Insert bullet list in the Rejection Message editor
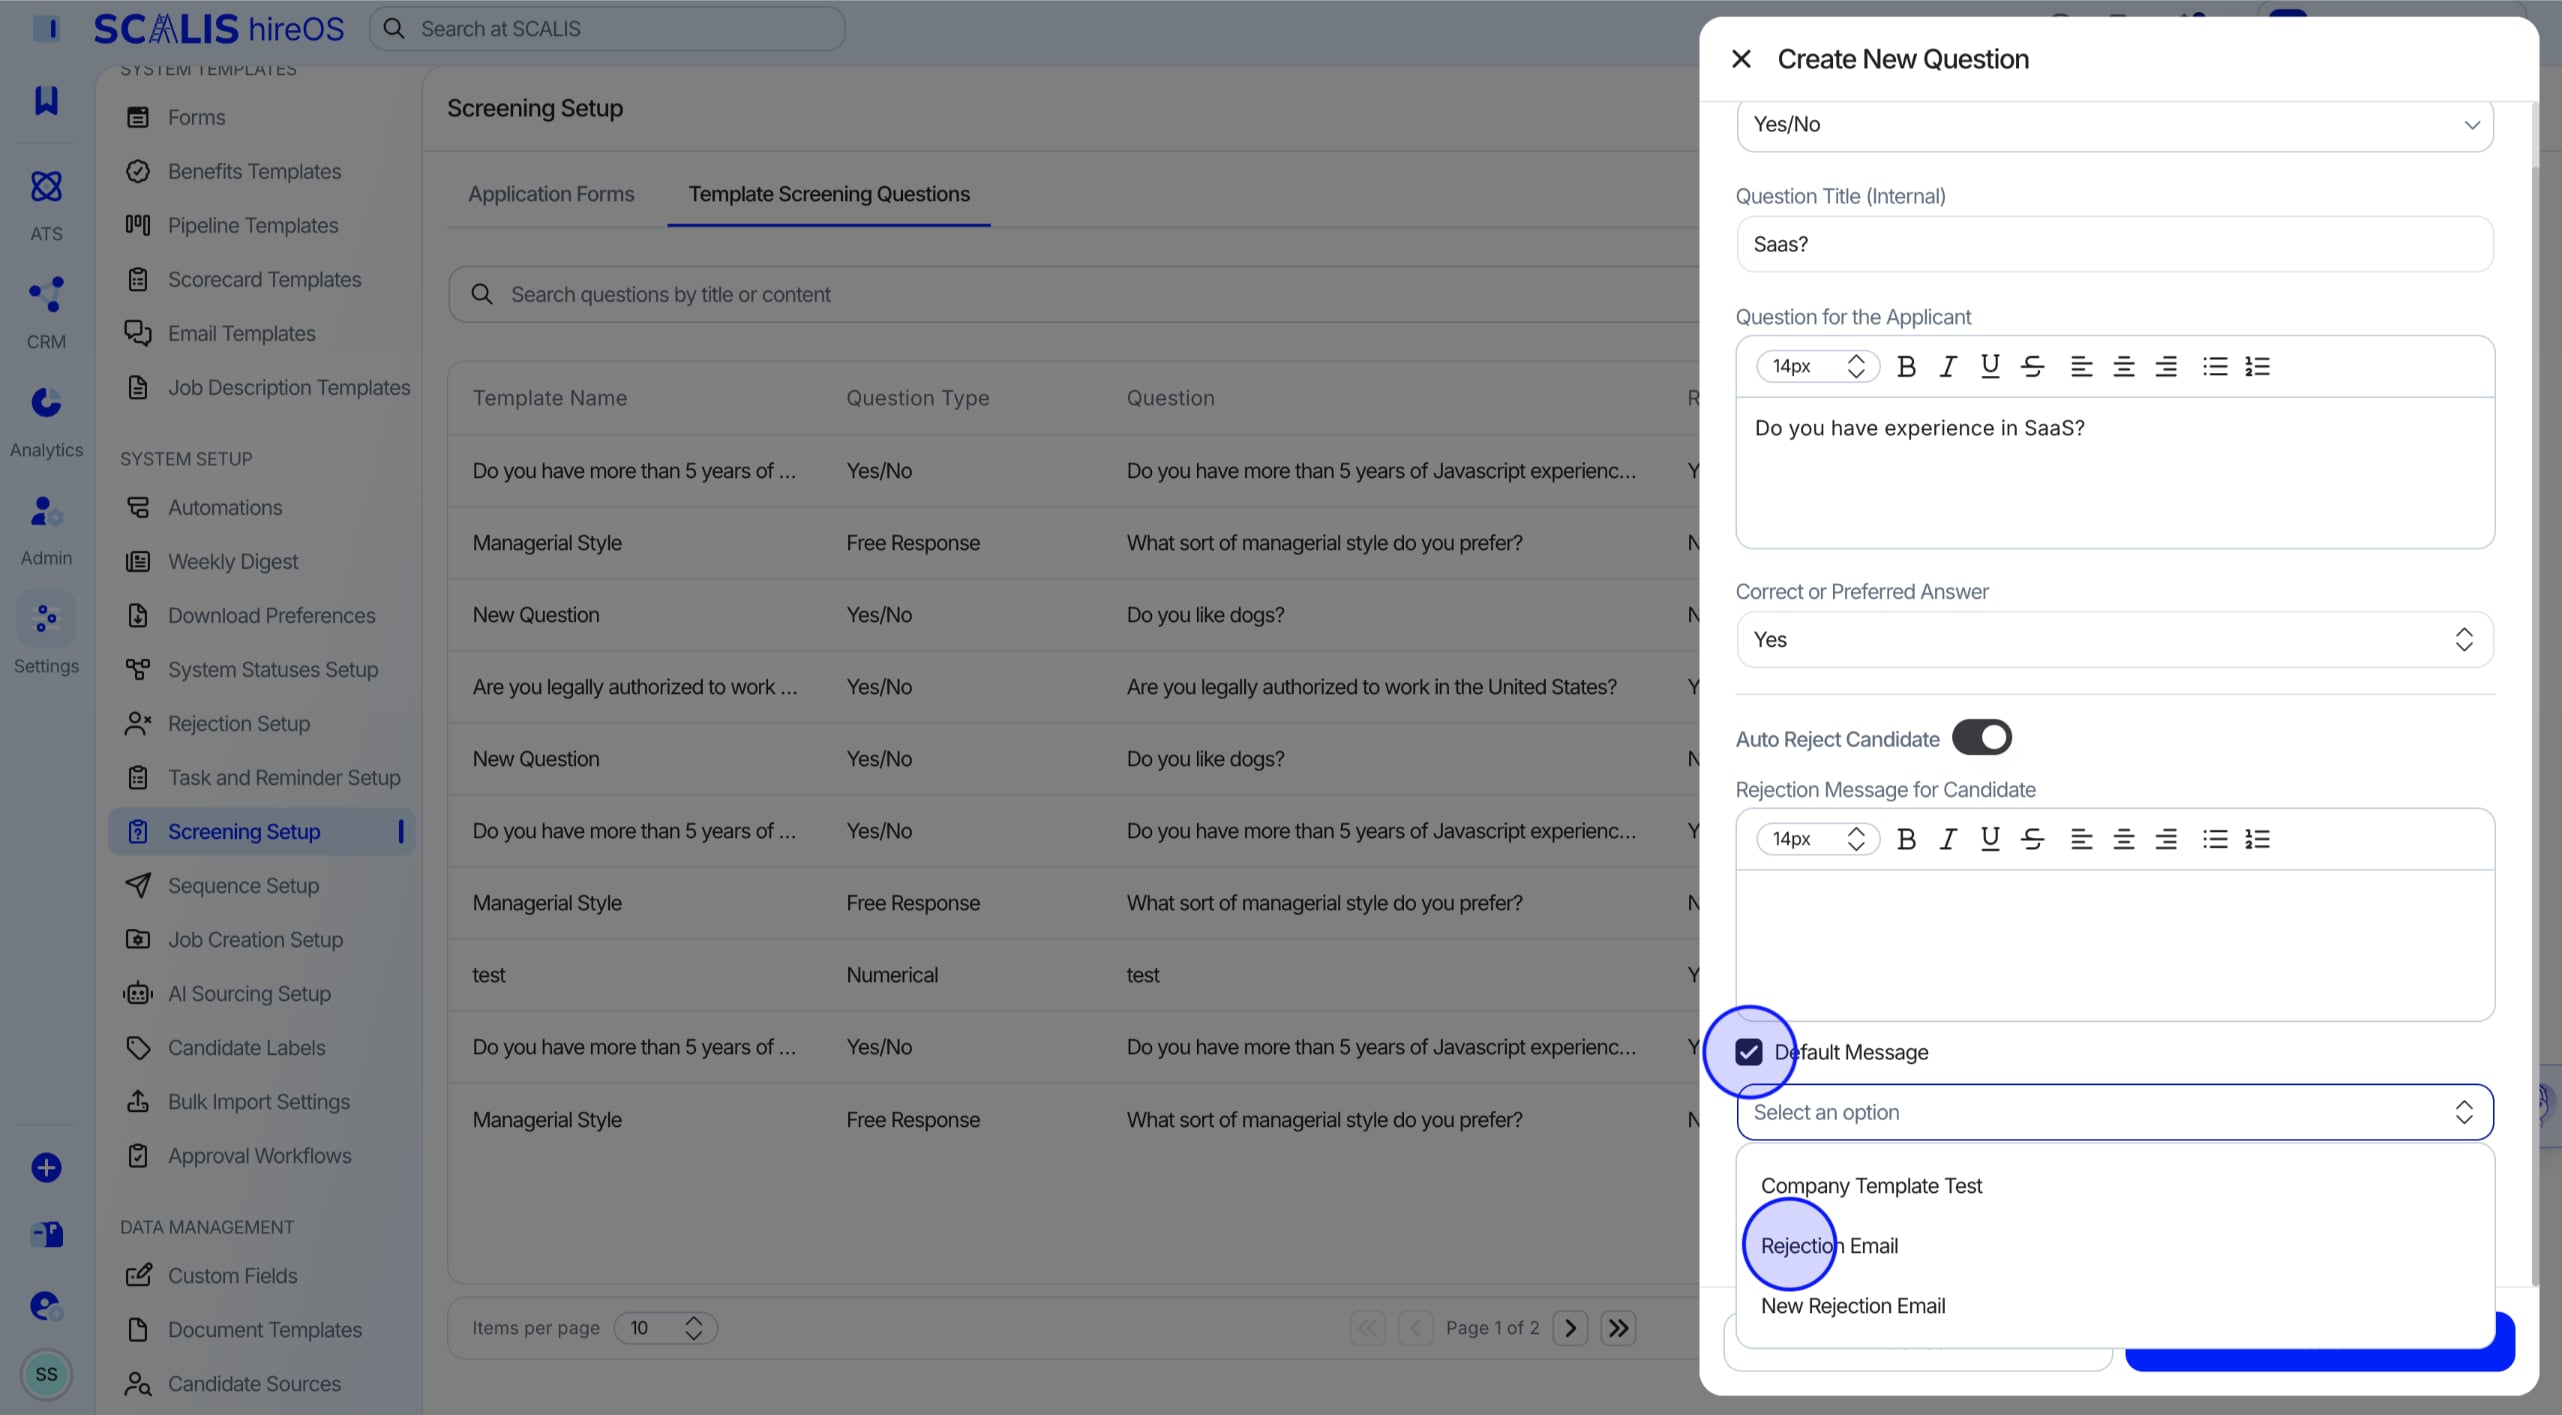 click(2215, 839)
